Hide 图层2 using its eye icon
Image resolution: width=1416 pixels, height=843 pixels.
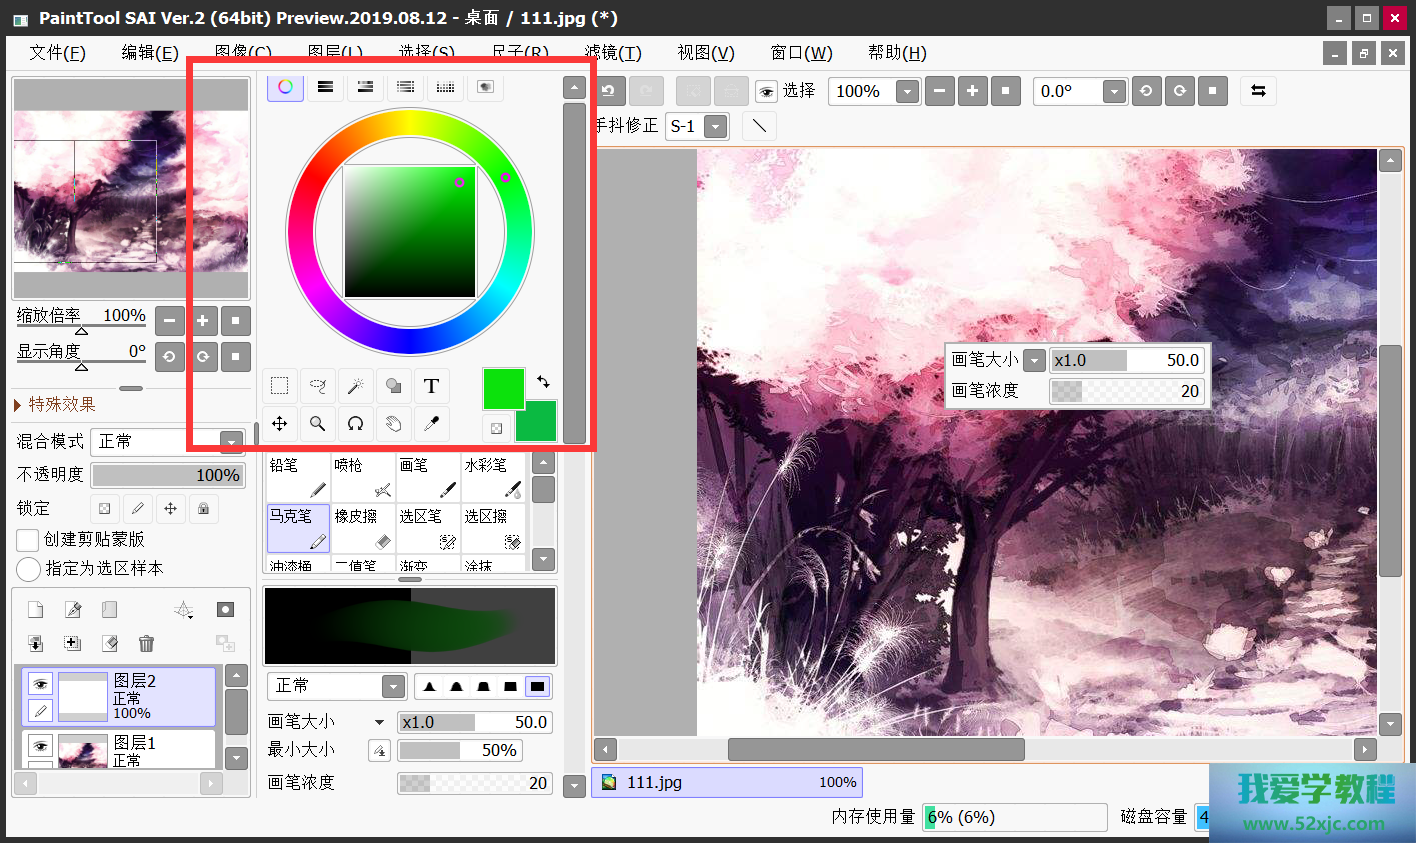[x=40, y=684]
